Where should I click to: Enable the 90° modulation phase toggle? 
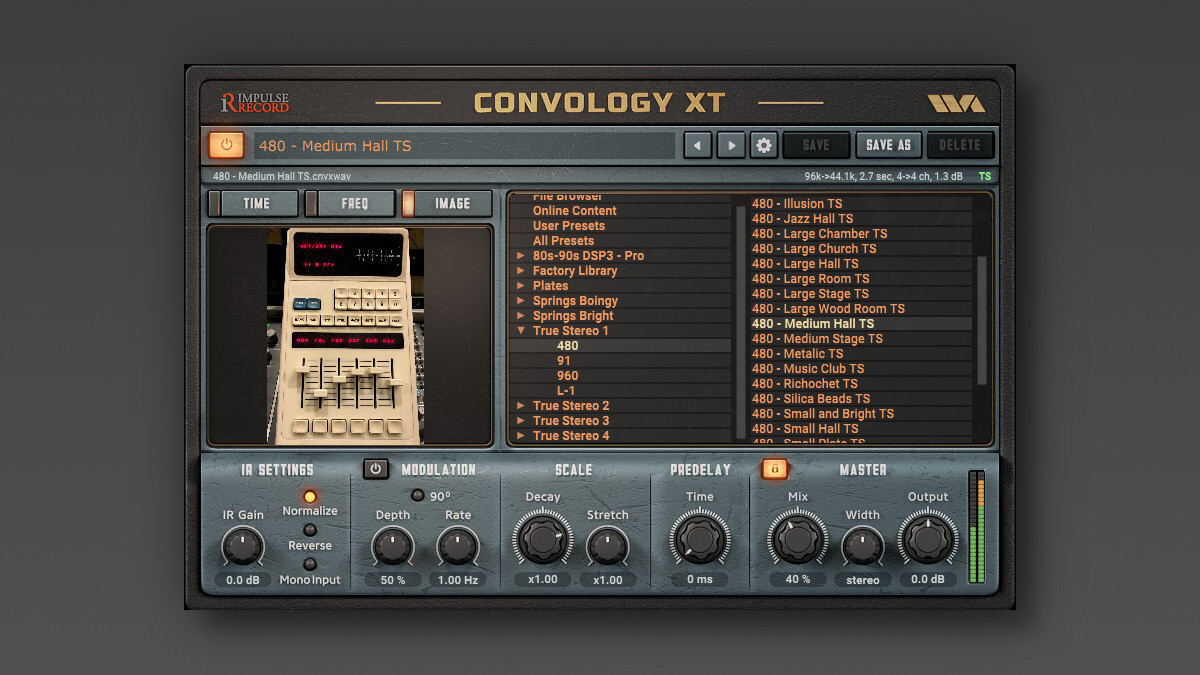417,495
